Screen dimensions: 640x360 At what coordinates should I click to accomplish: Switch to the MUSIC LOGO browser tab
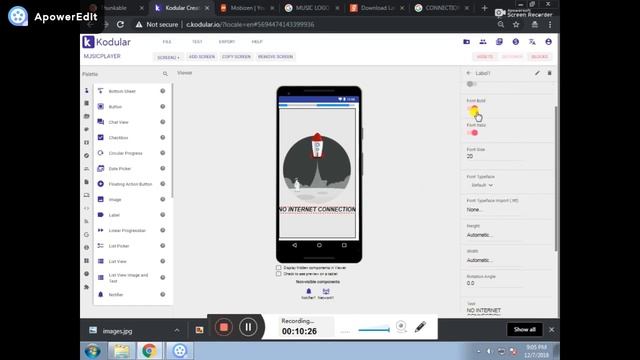pyautogui.click(x=312, y=8)
